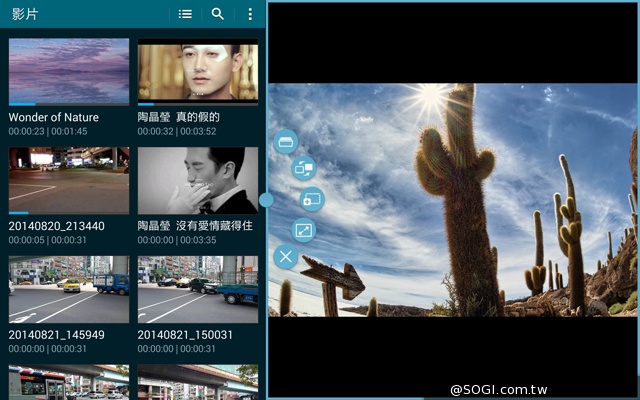Click the '00:00:23 | 00:01:45' duration text

pyautogui.click(x=48, y=131)
